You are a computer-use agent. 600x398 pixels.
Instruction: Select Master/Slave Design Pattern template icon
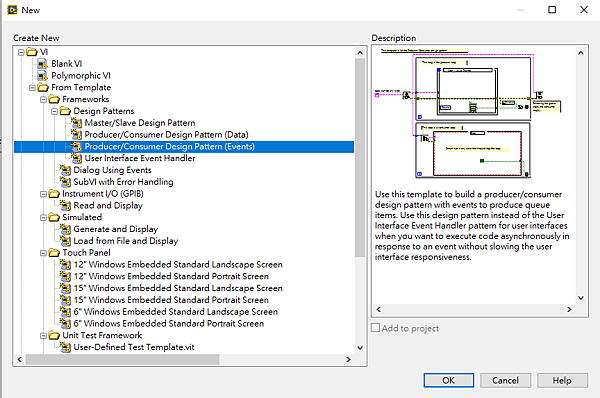(x=77, y=123)
